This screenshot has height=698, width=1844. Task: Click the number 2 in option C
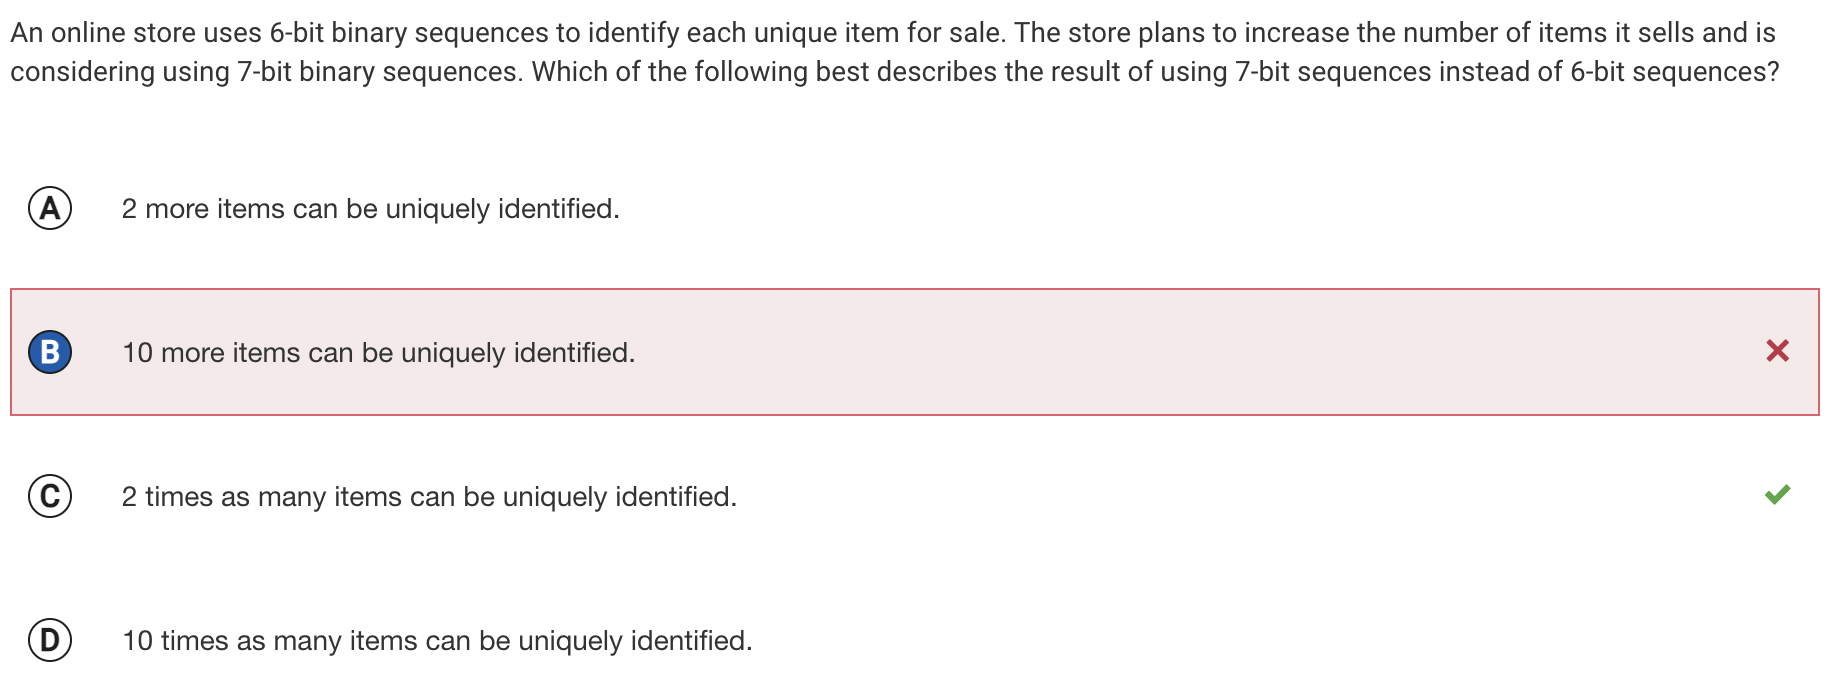point(129,497)
